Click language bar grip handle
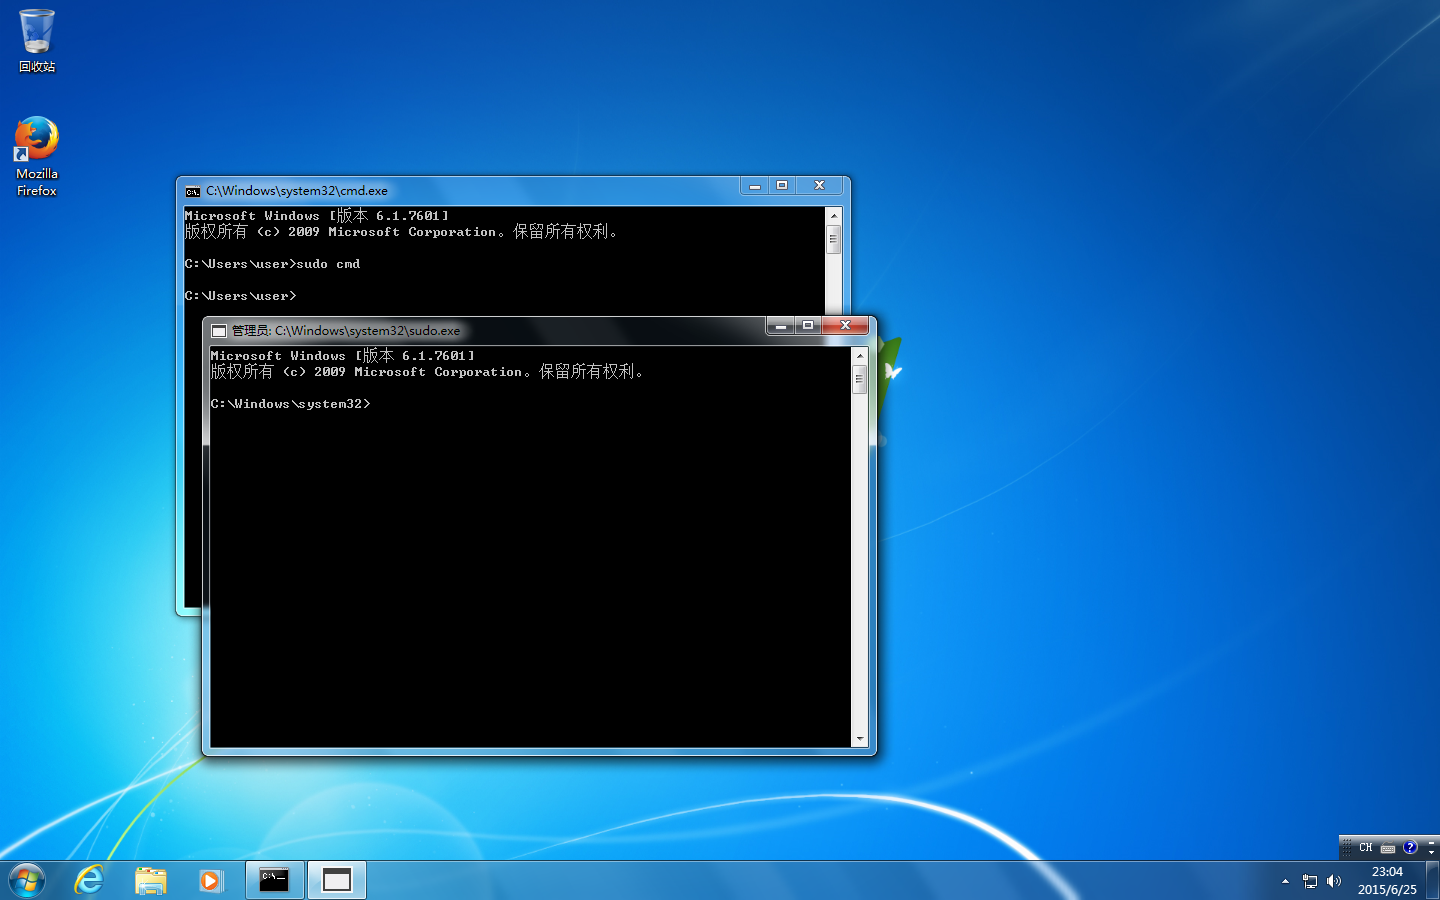Viewport: 1440px width, 900px height. (x=1347, y=847)
